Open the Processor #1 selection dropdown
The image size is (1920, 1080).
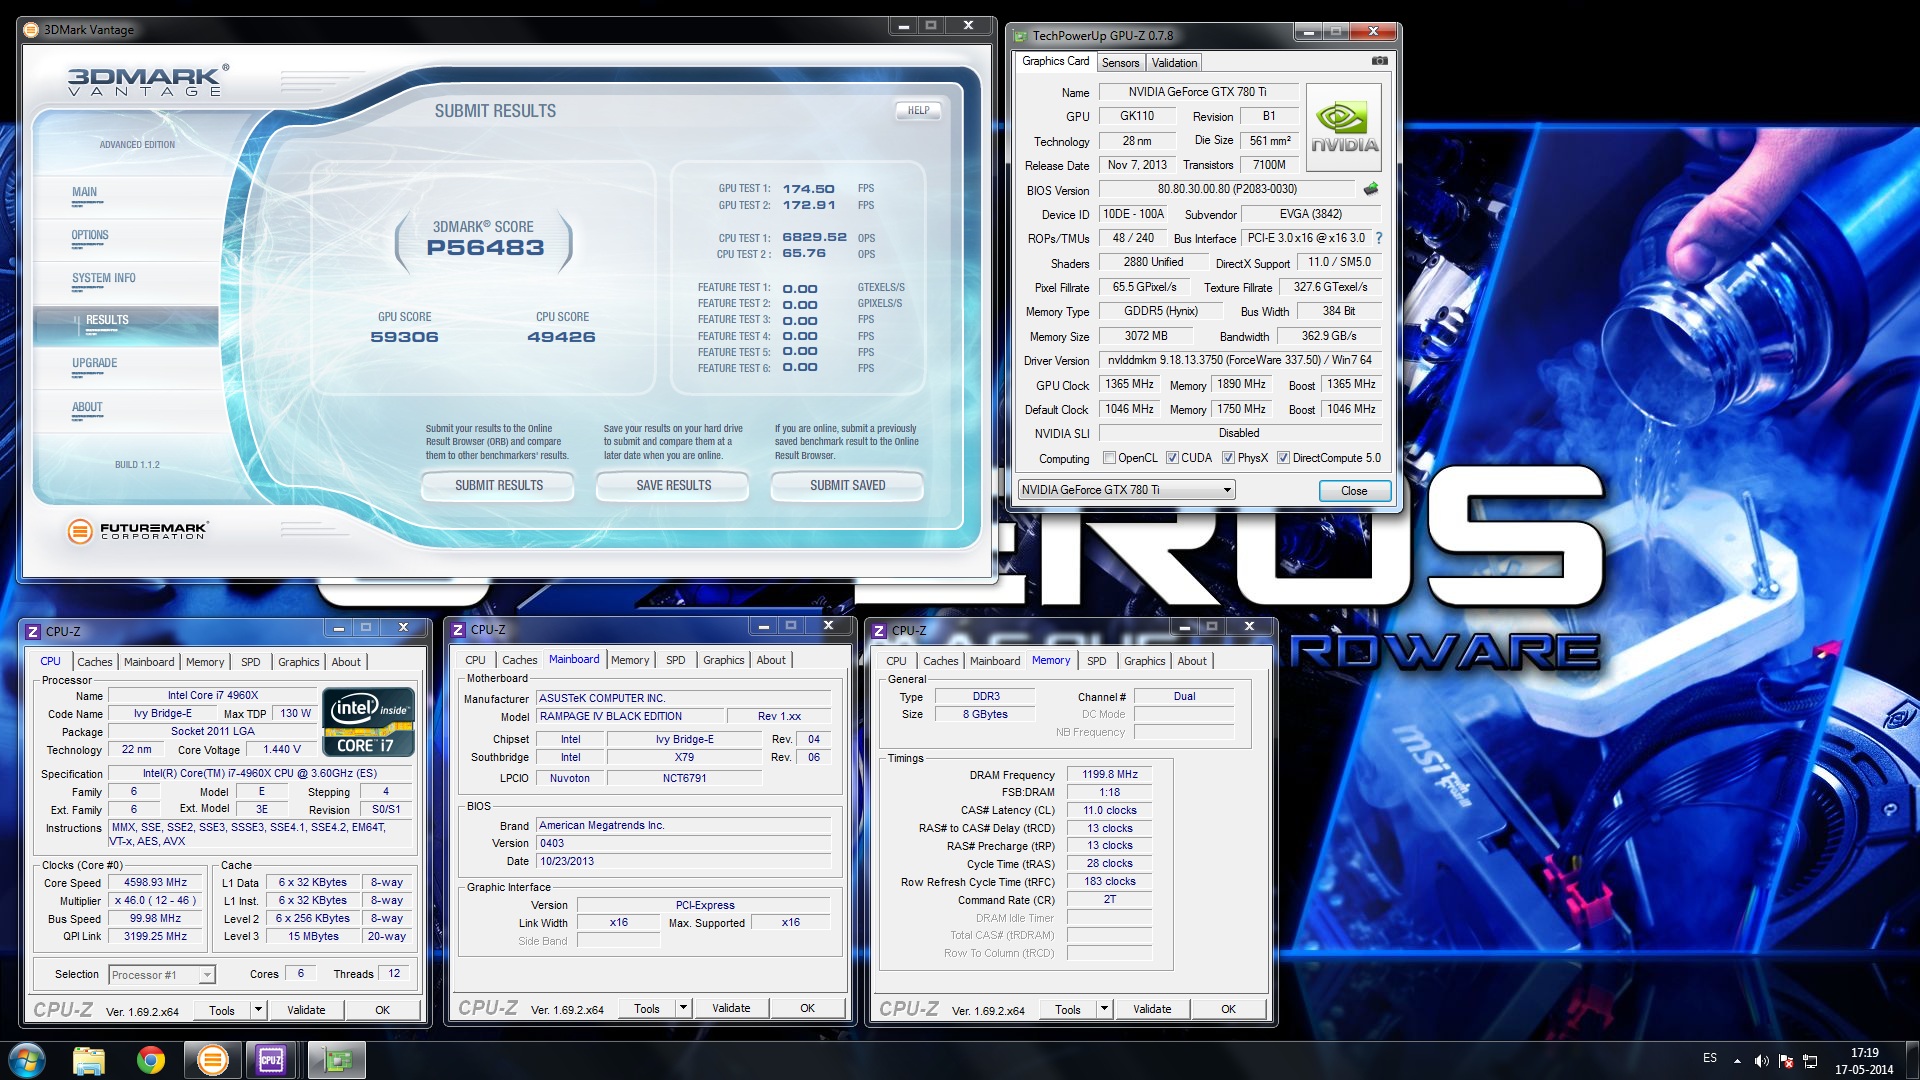(162, 974)
